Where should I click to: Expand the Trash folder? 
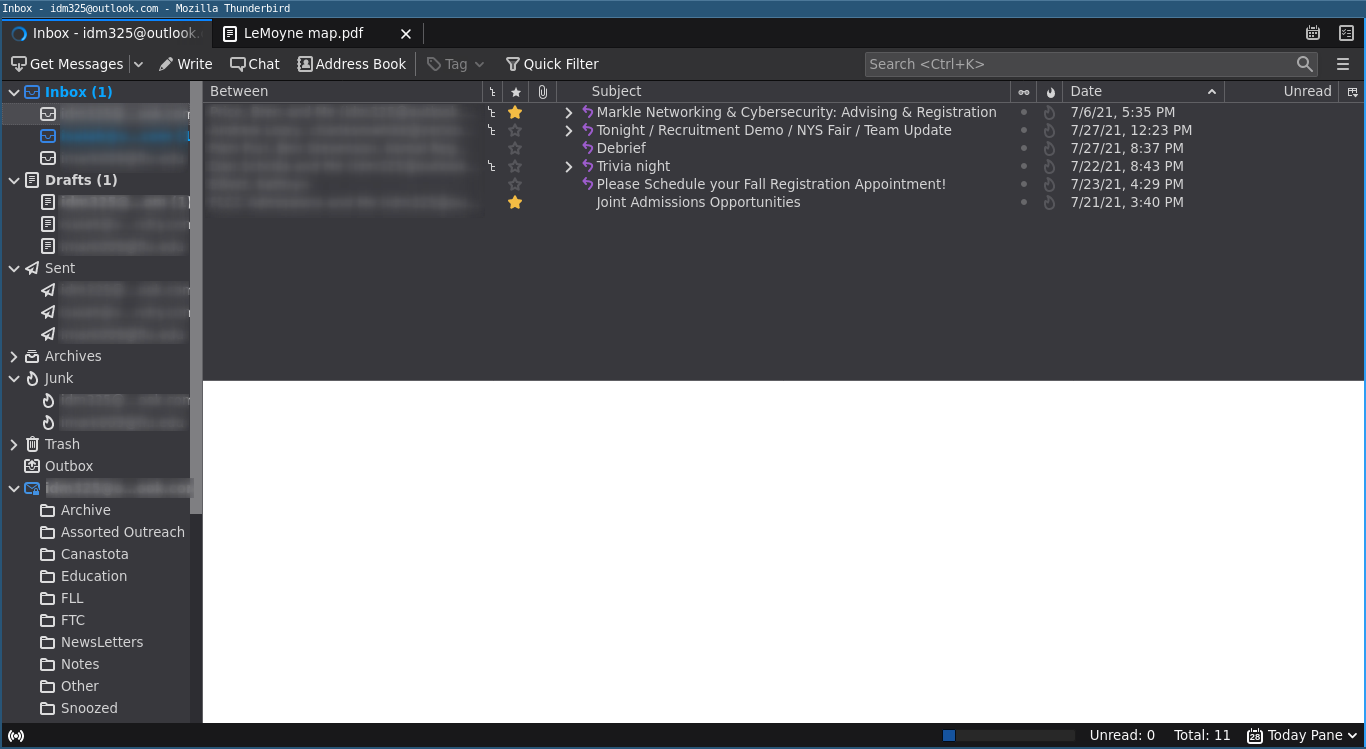coord(14,444)
